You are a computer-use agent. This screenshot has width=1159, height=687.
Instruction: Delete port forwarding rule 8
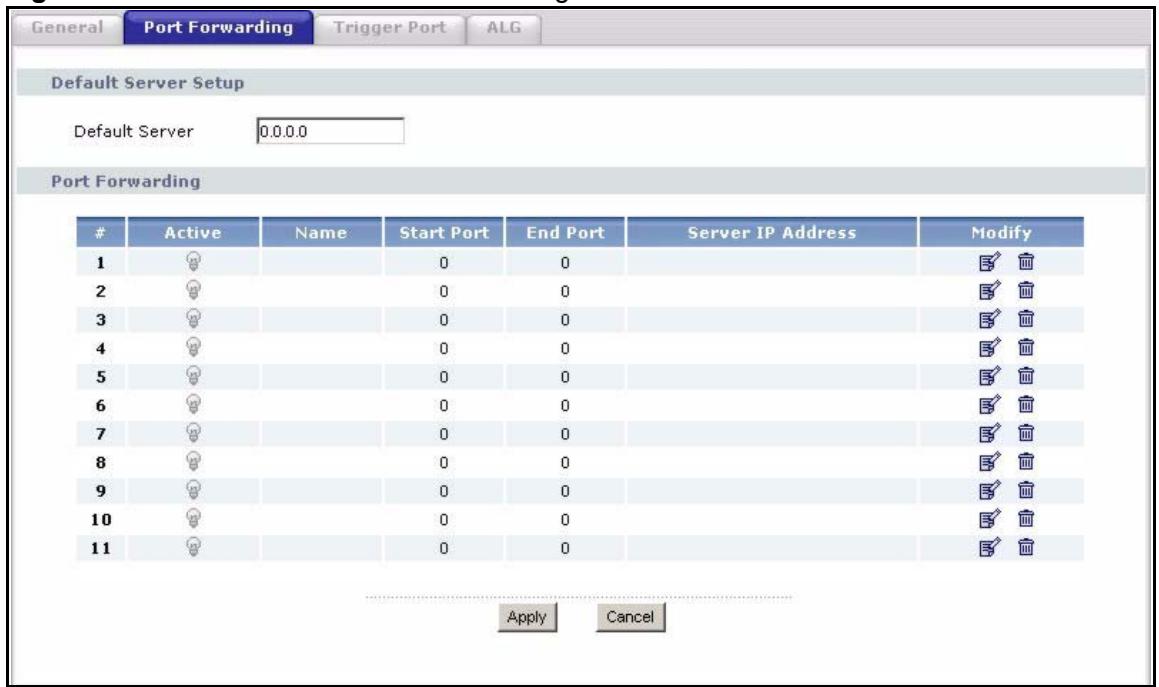tap(1026, 461)
